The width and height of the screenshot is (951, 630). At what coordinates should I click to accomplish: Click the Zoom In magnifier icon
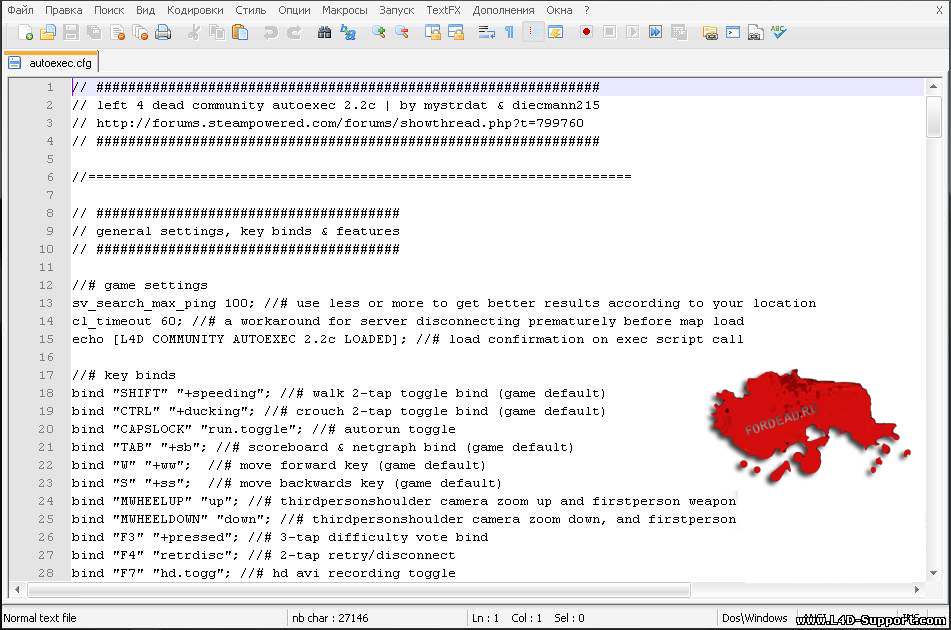click(x=379, y=32)
